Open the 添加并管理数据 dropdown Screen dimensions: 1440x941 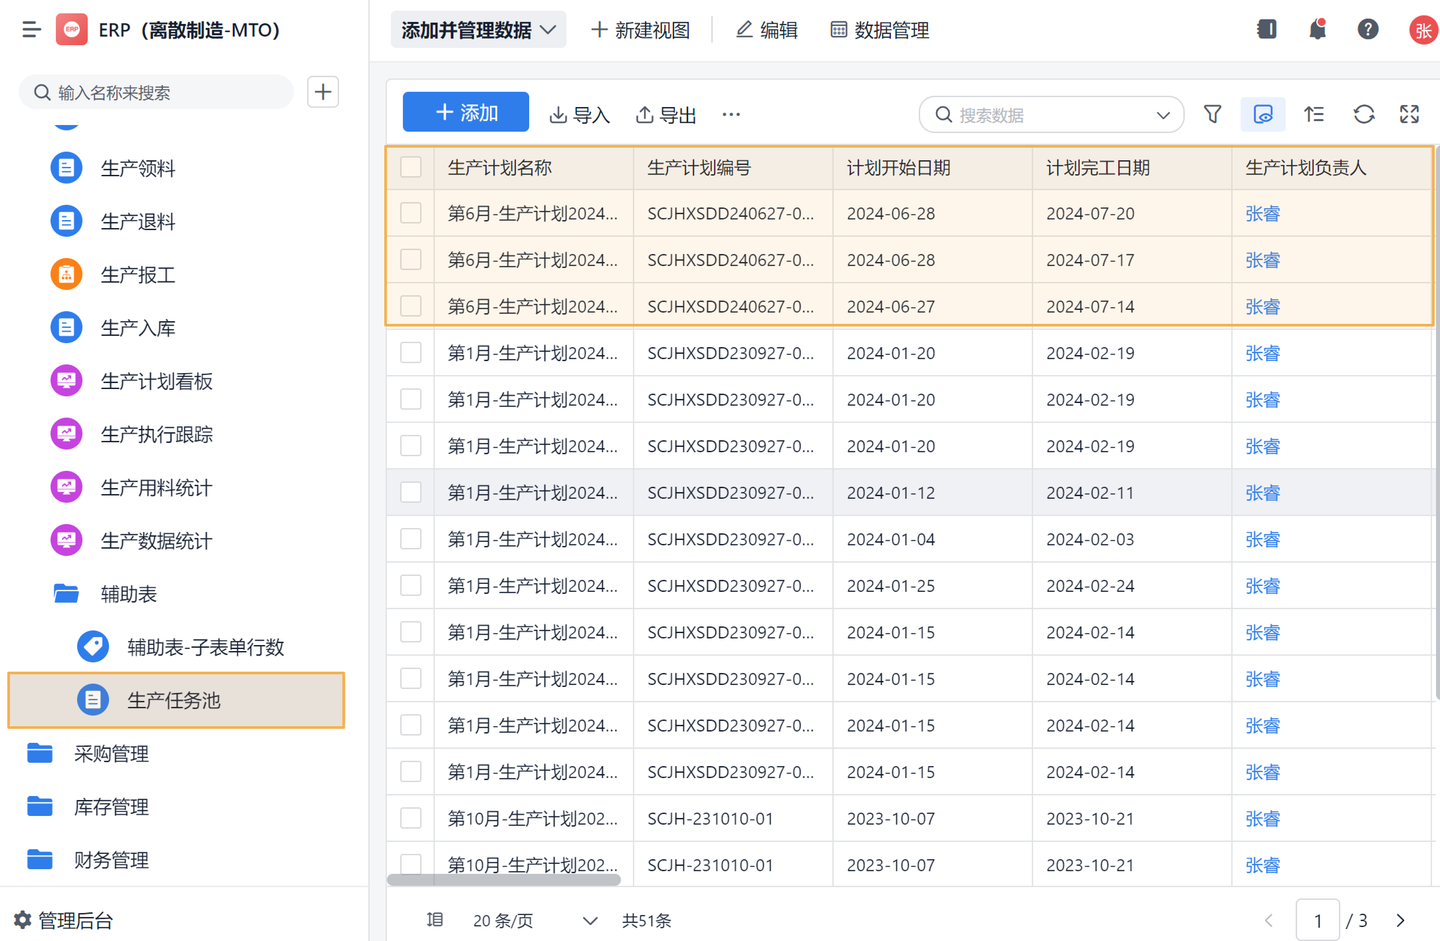(x=478, y=29)
